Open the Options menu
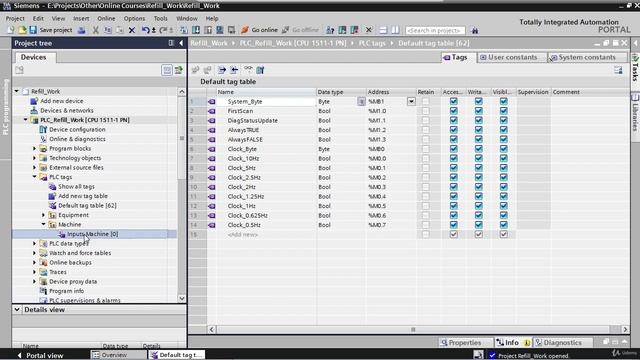The width and height of the screenshot is (640, 360). click(134, 18)
